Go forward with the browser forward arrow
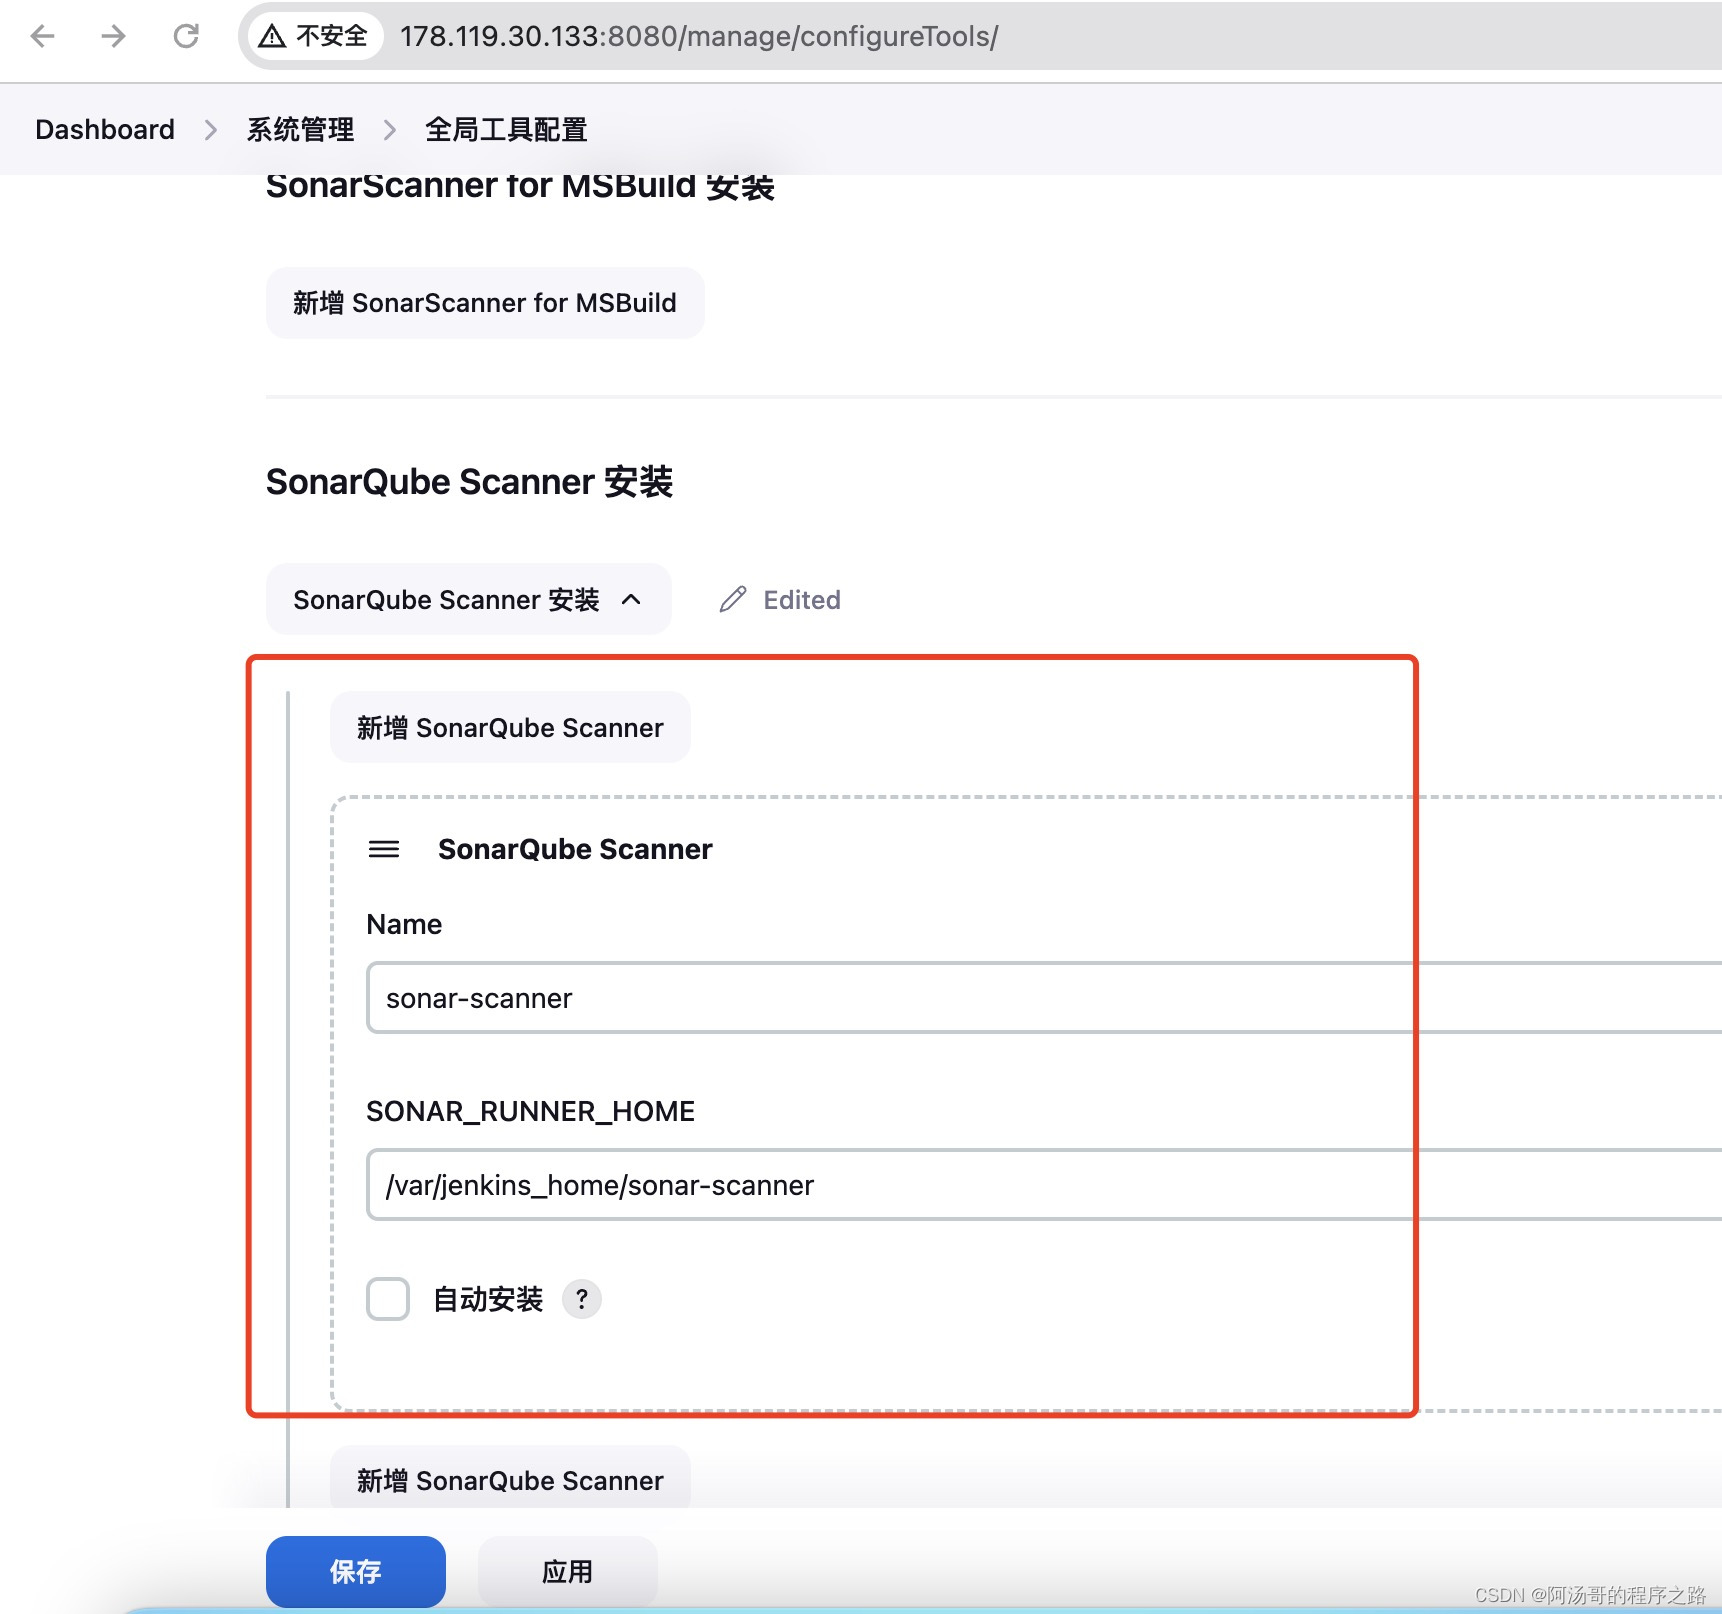1722x1614 pixels. (113, 37)
